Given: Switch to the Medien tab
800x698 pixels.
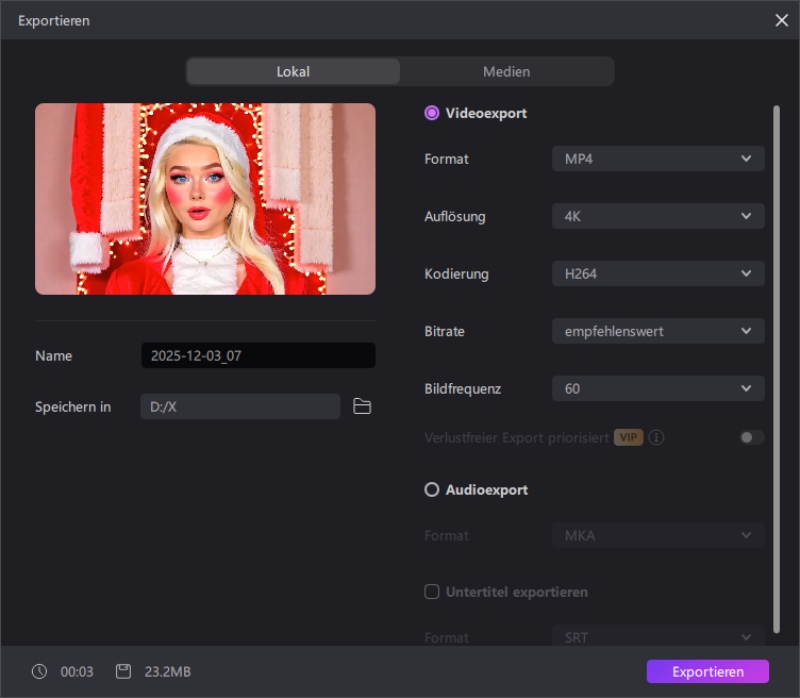Looking at the screenshot, I should [507, 71].
